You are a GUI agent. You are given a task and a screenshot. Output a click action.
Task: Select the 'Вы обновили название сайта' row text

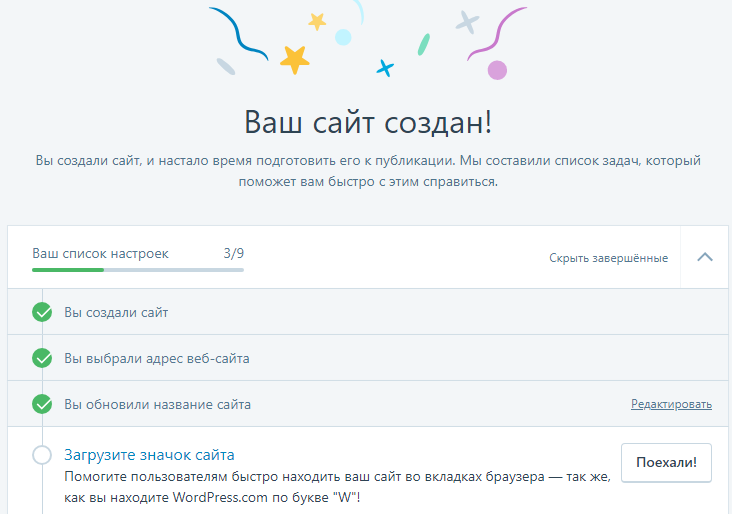(x=157, y=404)
